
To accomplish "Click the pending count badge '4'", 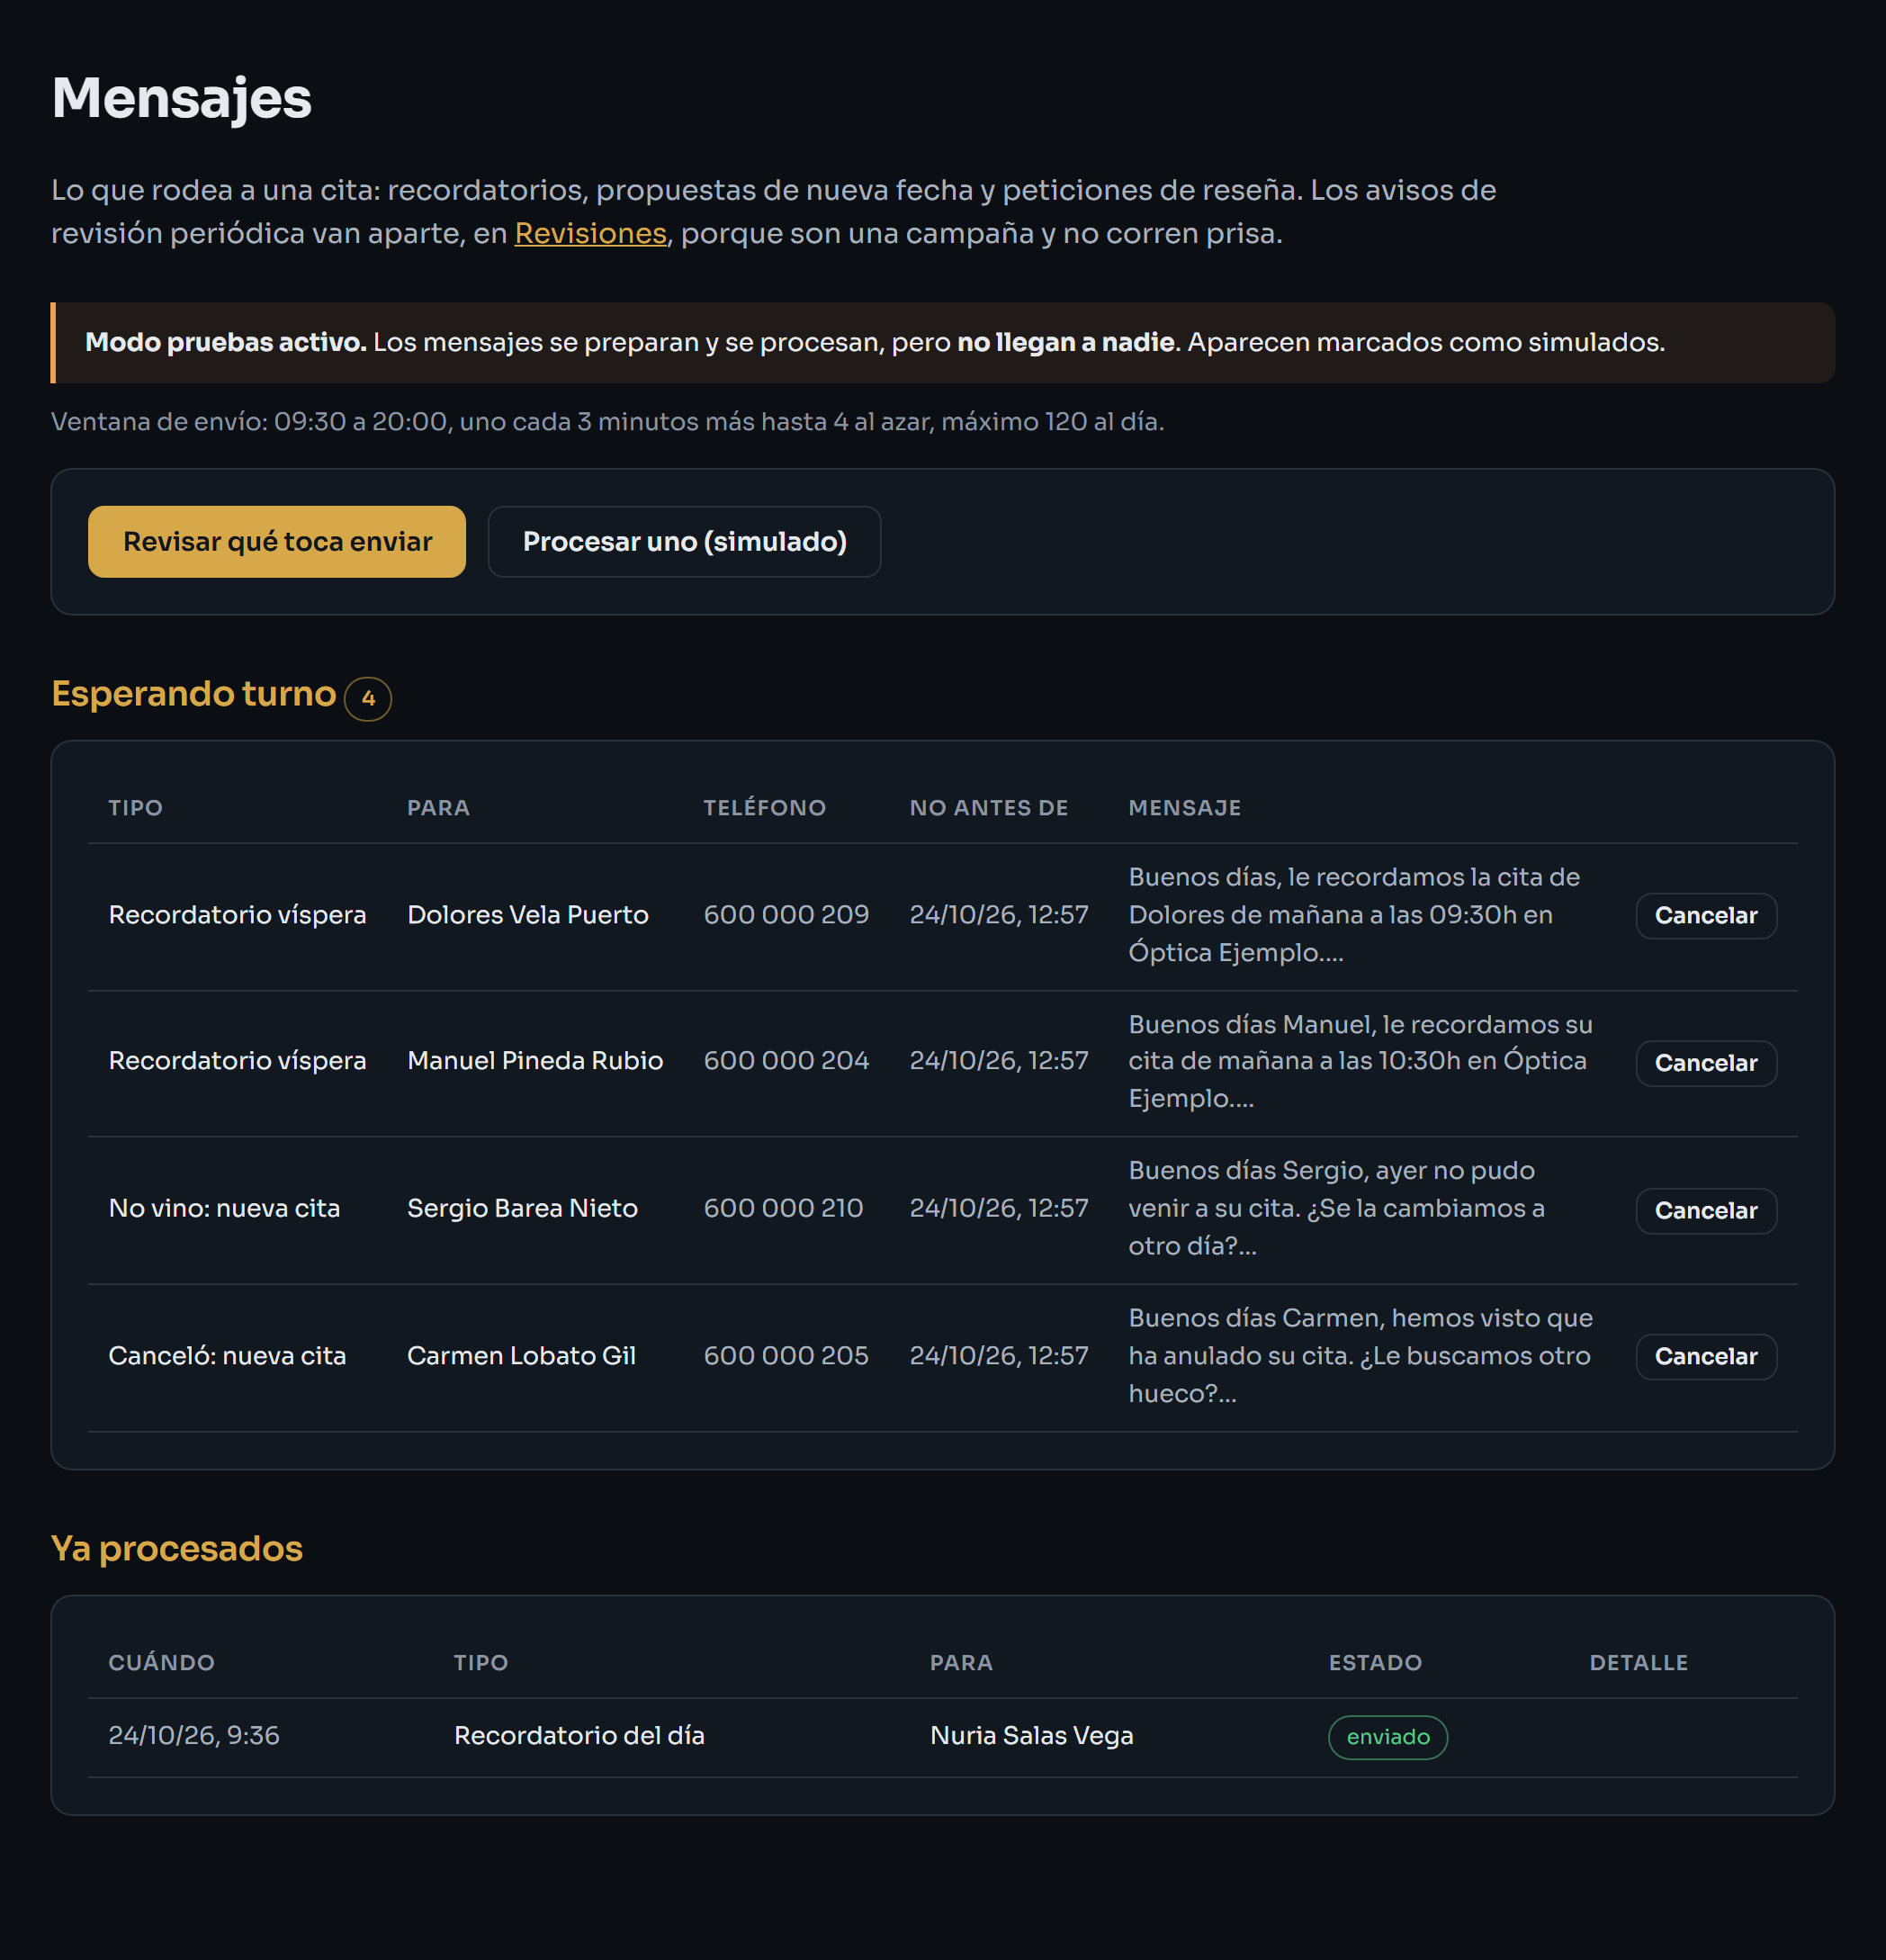I will 368,698.
